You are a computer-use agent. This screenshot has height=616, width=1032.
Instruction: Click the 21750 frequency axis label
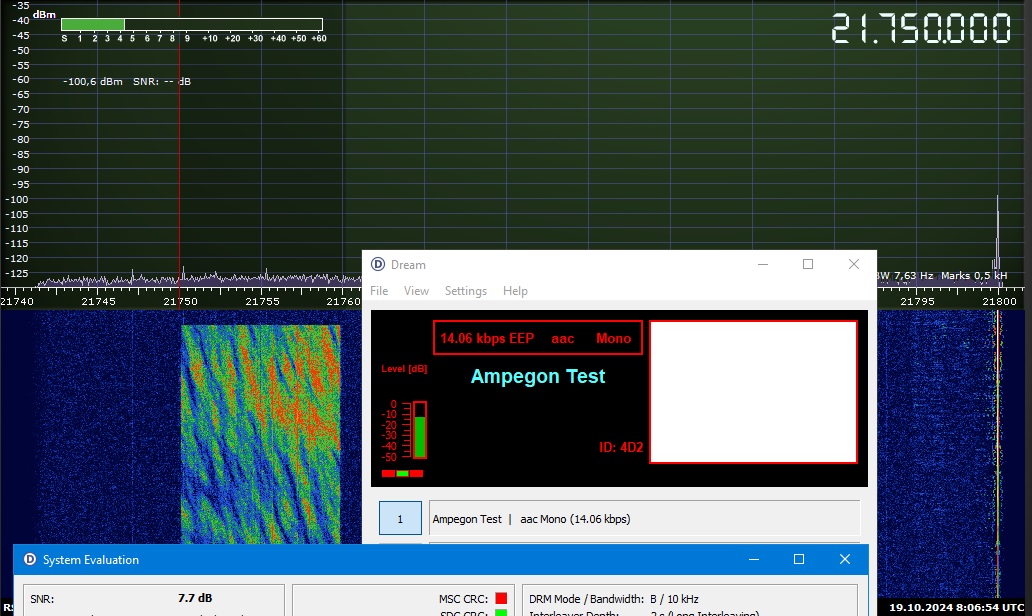[x=180, y=301]
